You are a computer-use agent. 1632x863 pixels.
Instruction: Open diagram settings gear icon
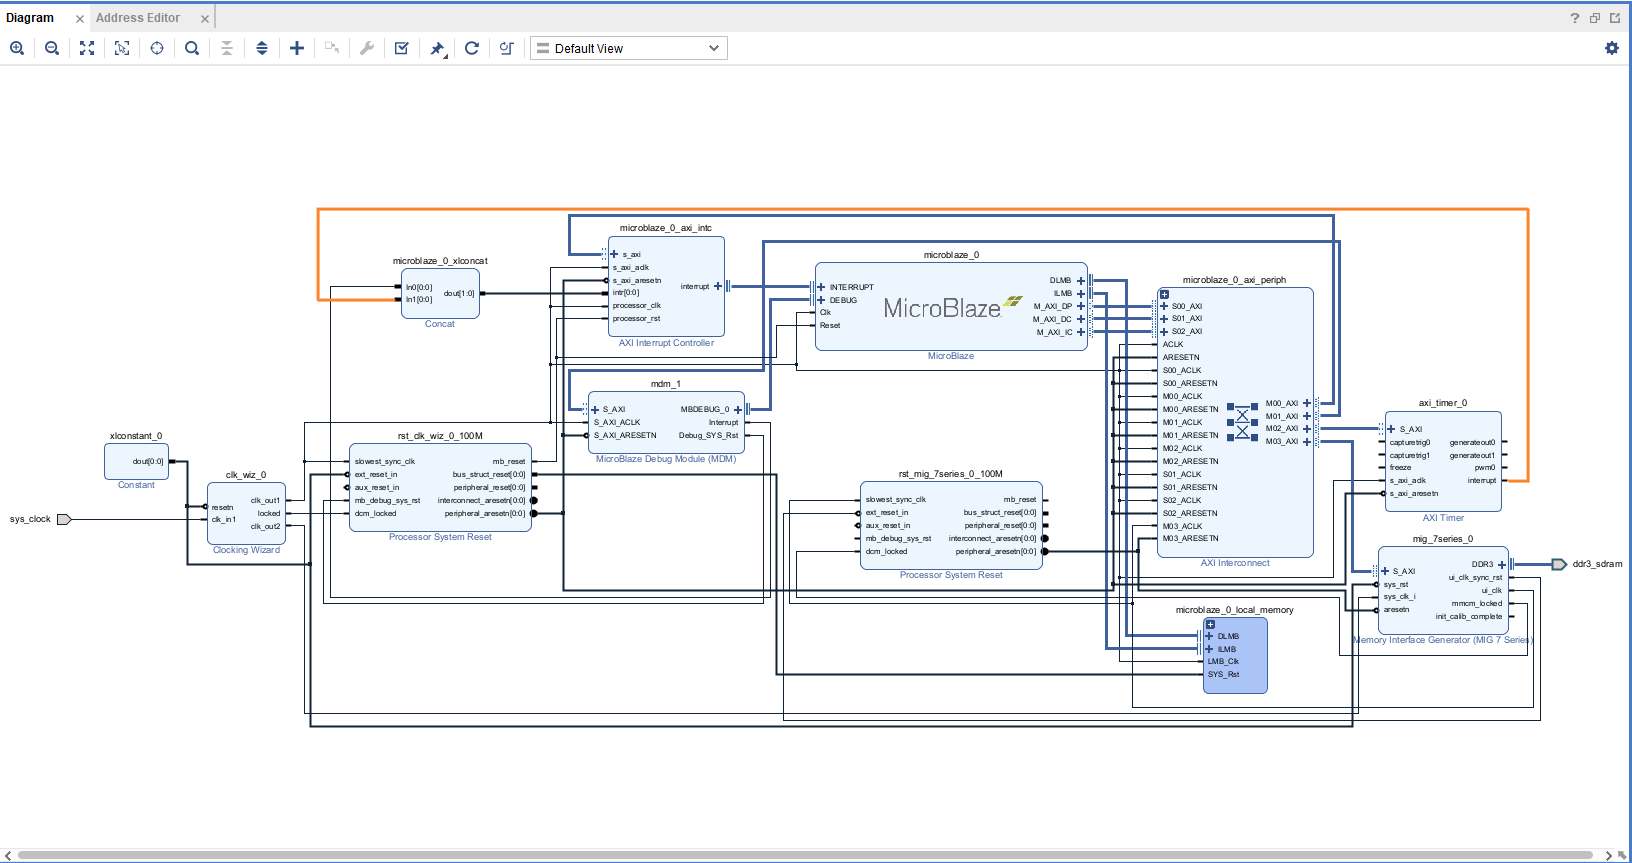pos(1612,48)
